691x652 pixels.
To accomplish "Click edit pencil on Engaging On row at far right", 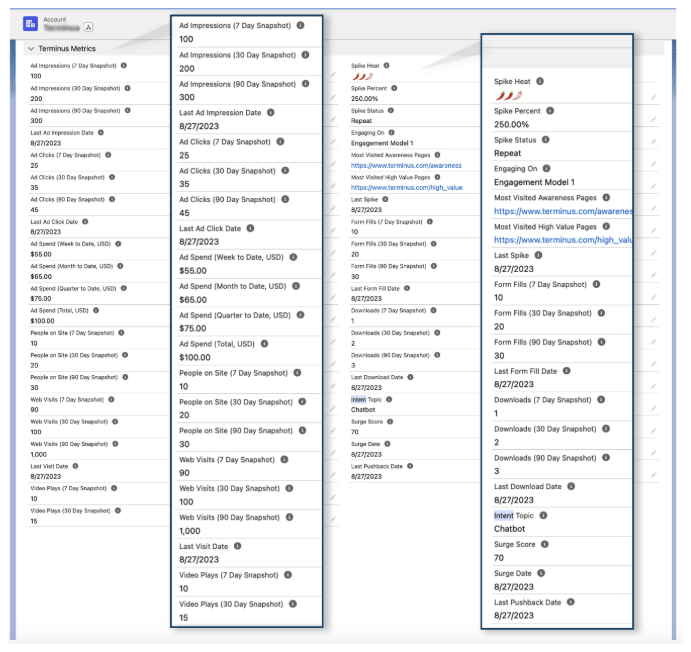I will 654,141.
